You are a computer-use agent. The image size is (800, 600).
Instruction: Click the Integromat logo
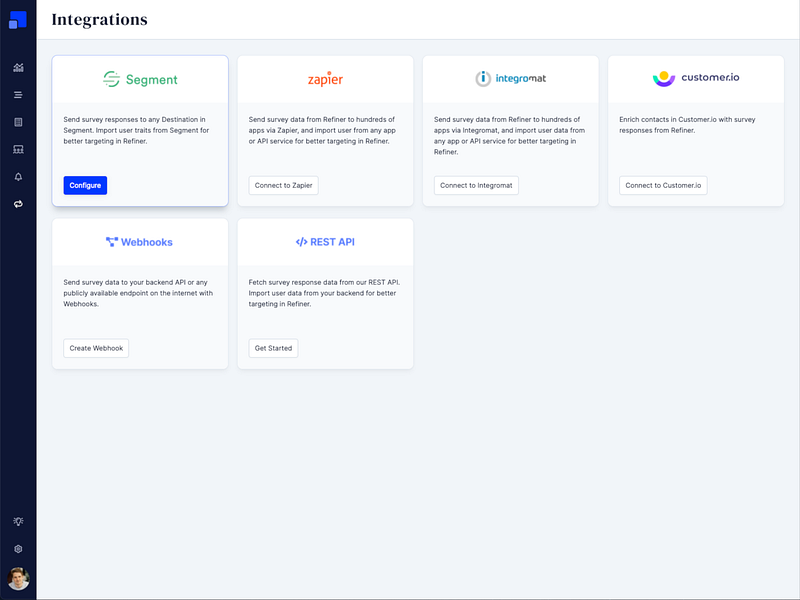[x=511, y=79]
